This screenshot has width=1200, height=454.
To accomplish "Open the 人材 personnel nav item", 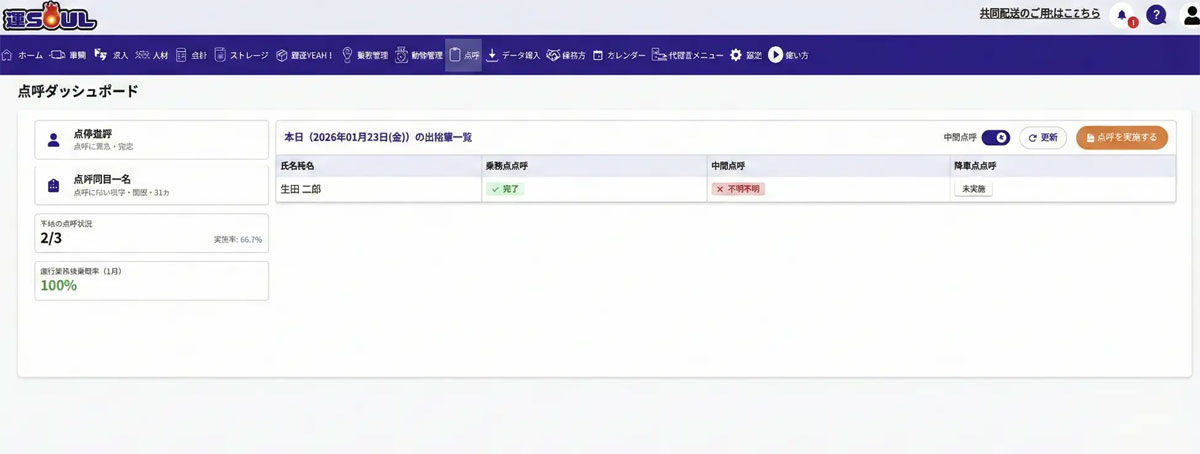I will click(152, 55).
